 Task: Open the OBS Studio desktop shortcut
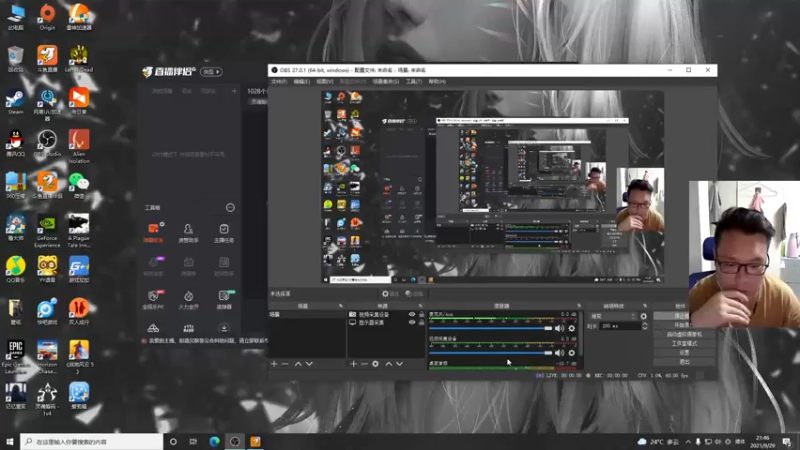tap(47, 143)
